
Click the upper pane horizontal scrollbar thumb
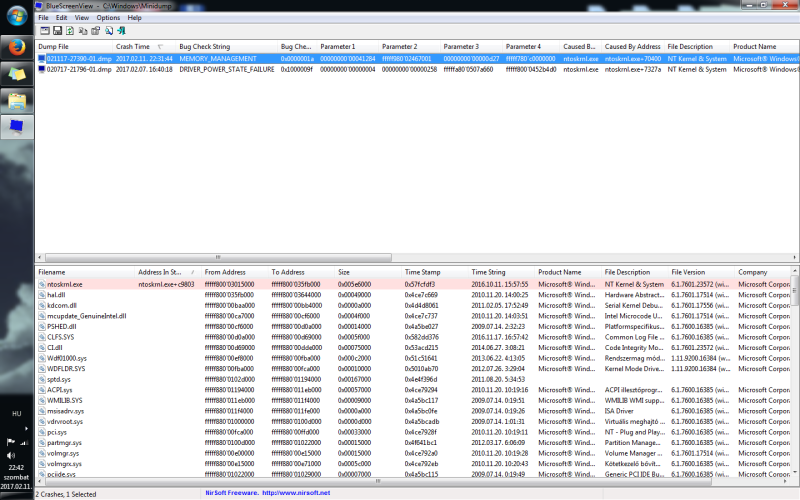click(218, 258)
